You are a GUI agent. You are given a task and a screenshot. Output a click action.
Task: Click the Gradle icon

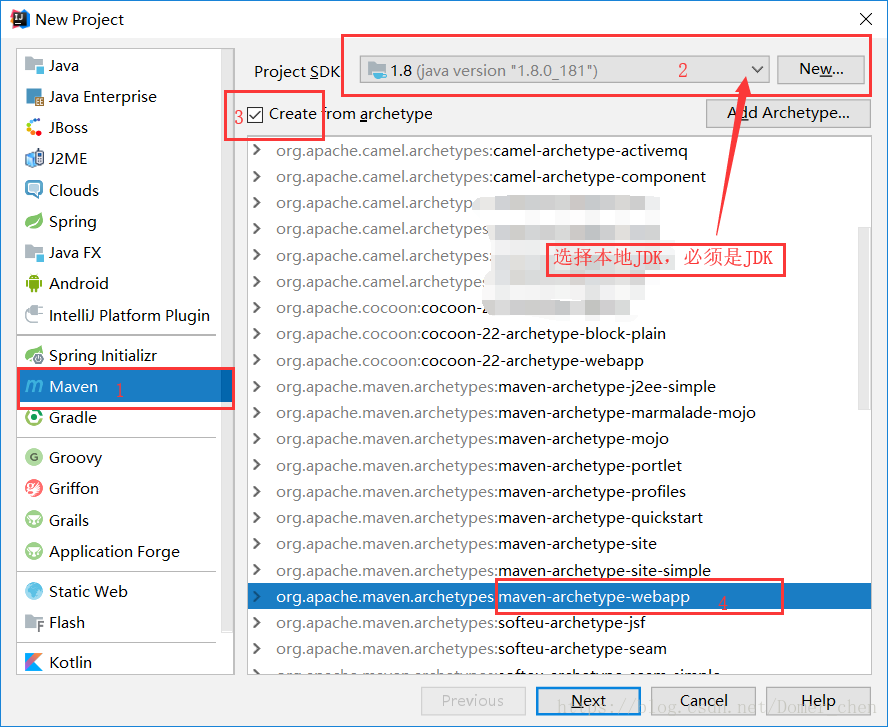34,417
